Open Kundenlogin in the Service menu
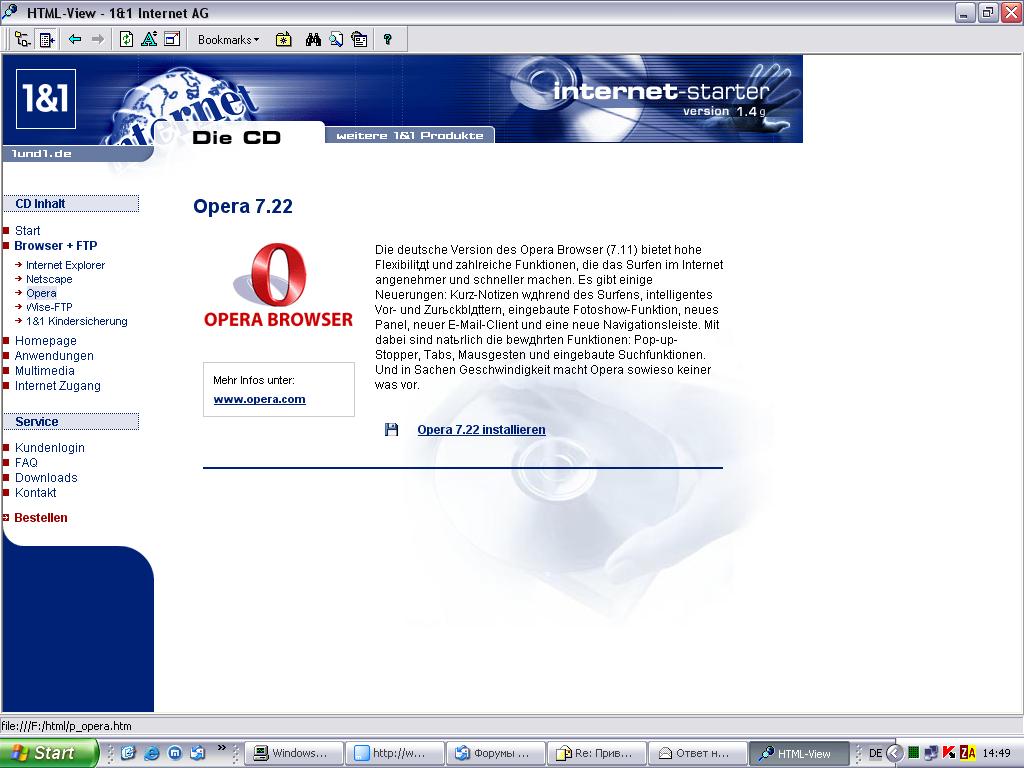 pos(50,448)
